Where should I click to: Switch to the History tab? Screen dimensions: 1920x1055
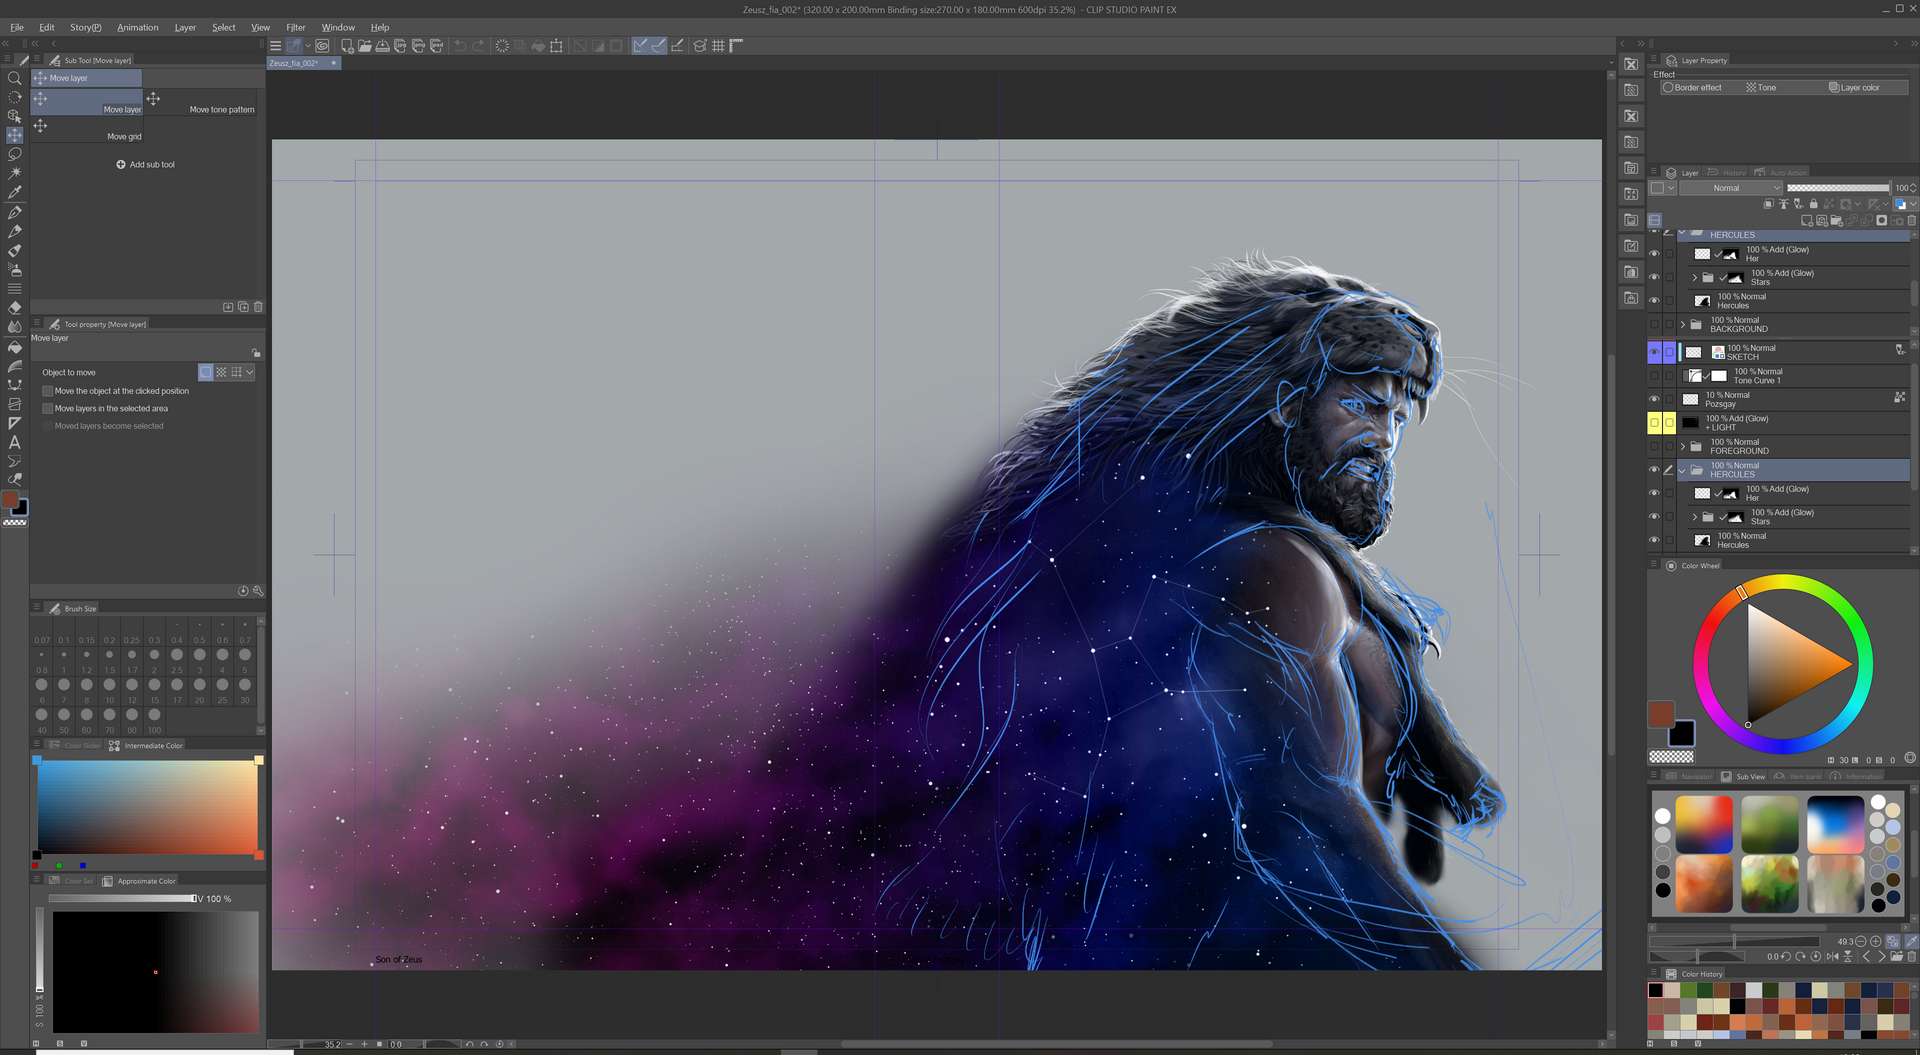[1727, 173]
